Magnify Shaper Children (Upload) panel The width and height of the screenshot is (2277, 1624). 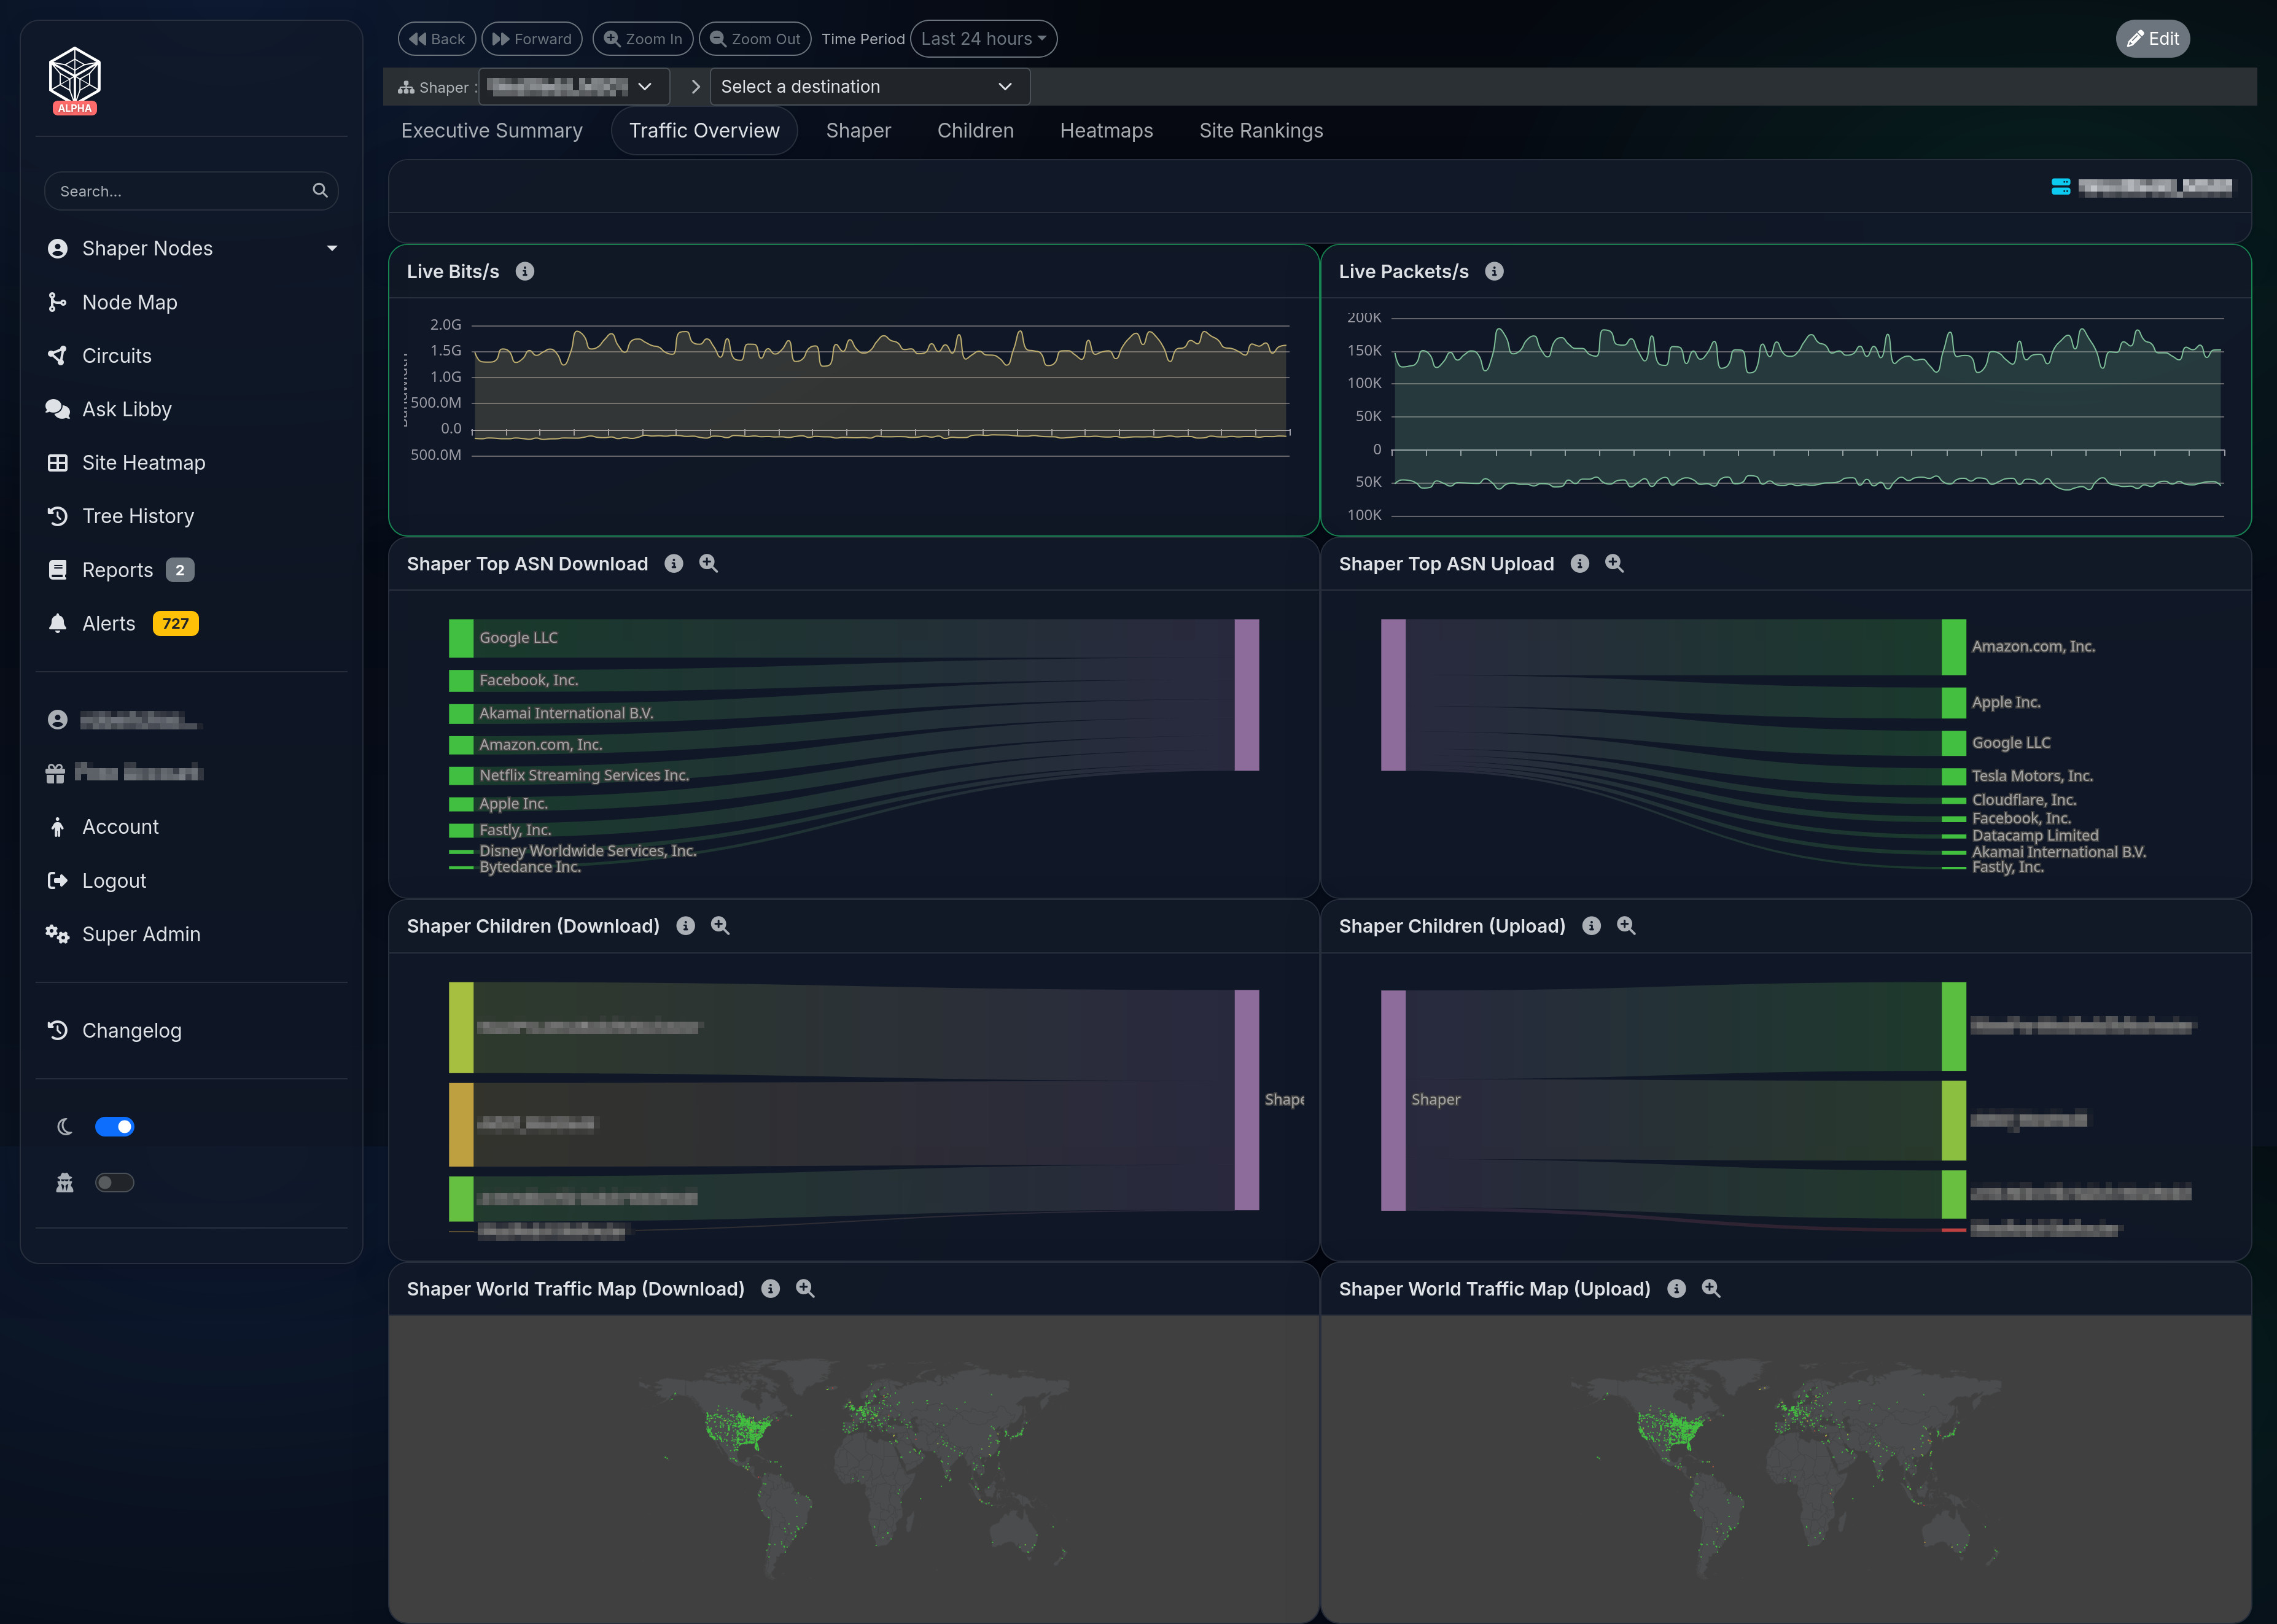(x=1626, y=926)
